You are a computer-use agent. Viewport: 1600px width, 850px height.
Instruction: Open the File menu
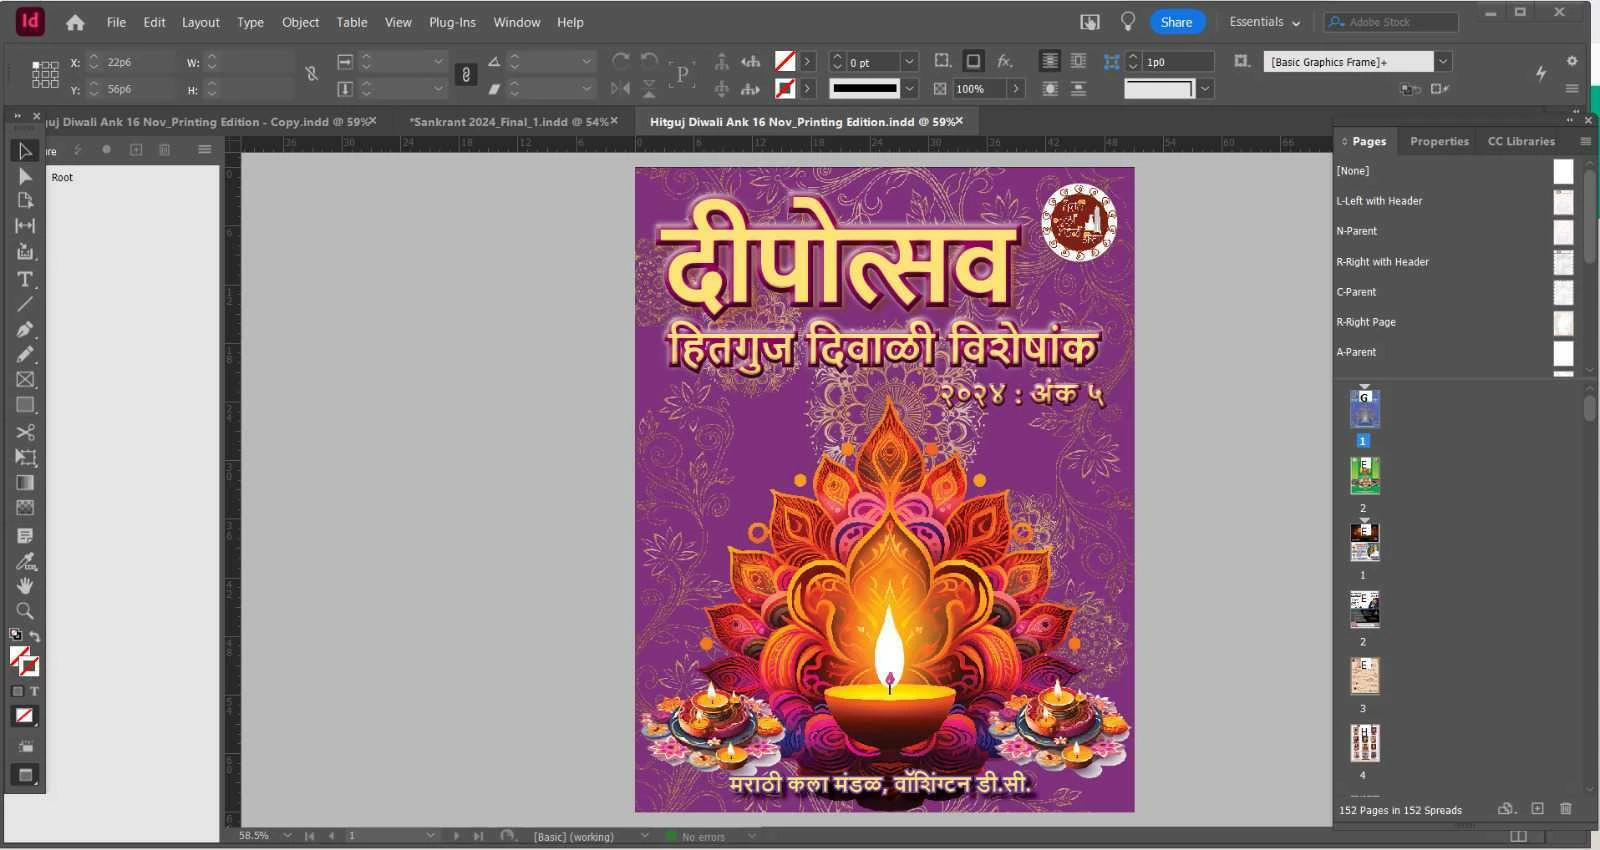point(116,22)
